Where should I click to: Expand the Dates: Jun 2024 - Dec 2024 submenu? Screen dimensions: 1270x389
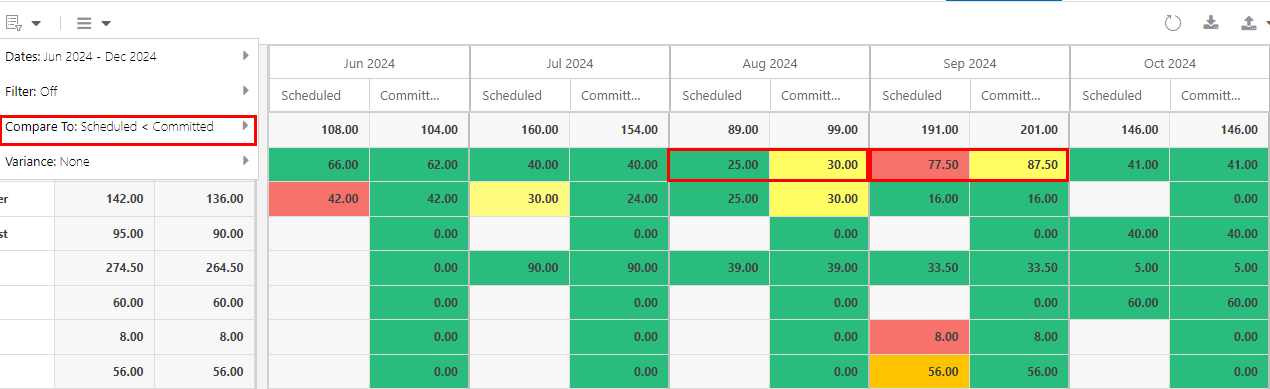coord(245,56)
